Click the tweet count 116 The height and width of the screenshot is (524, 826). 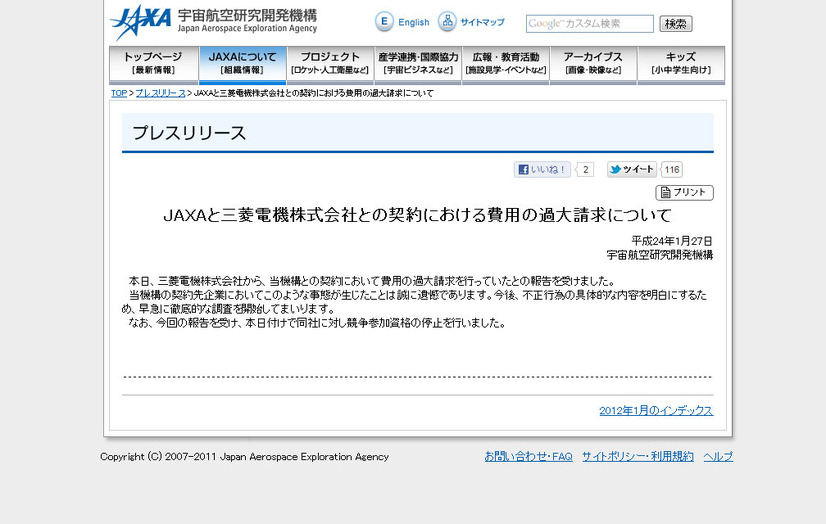pyautogui.click(x=672, y=170)
